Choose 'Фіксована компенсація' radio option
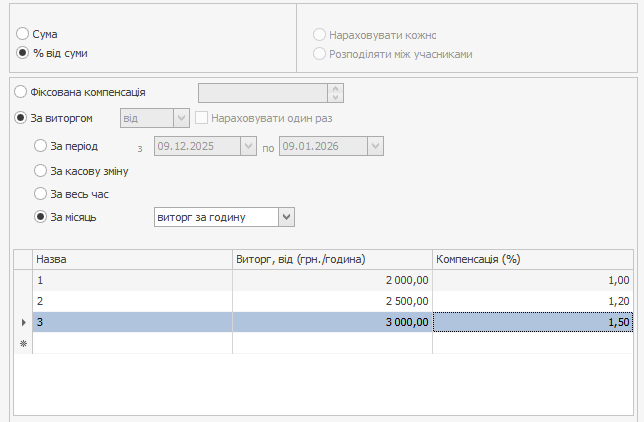Image resolution: width=644 pixels, height=422 pixels. [21, 92]
